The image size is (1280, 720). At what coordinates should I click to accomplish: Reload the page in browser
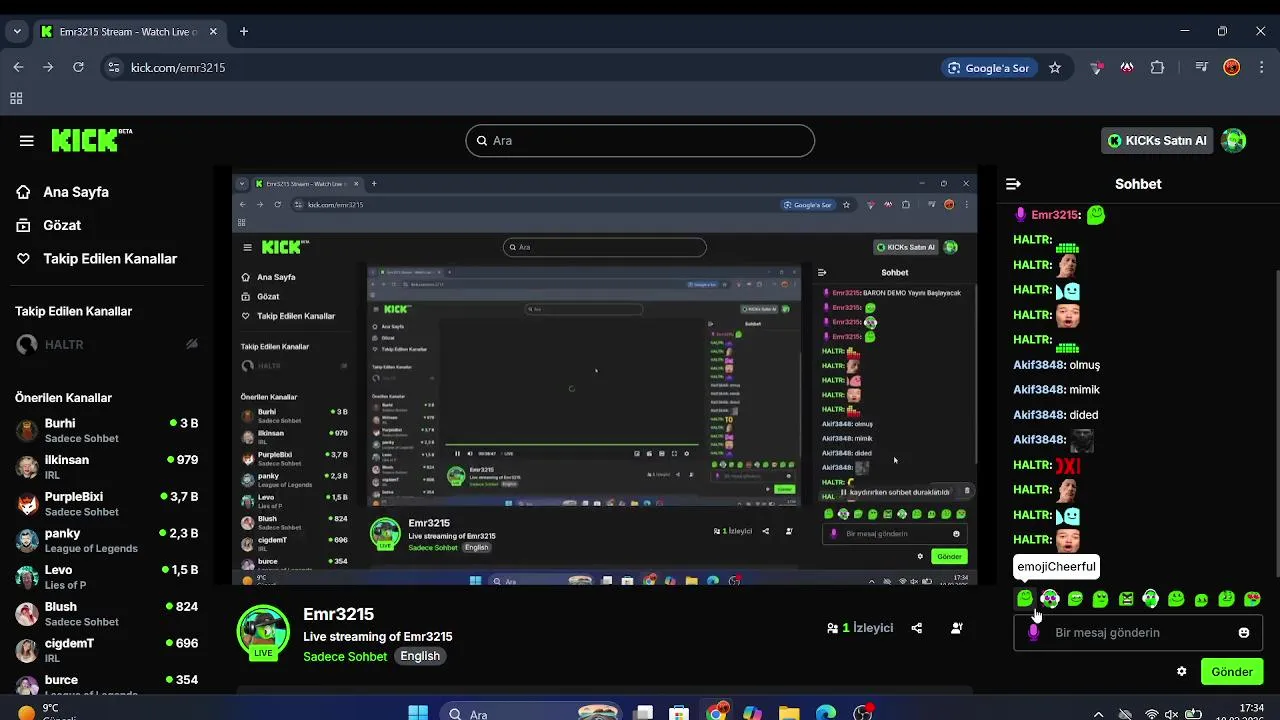pyautogui.click(x=78, y=67)
